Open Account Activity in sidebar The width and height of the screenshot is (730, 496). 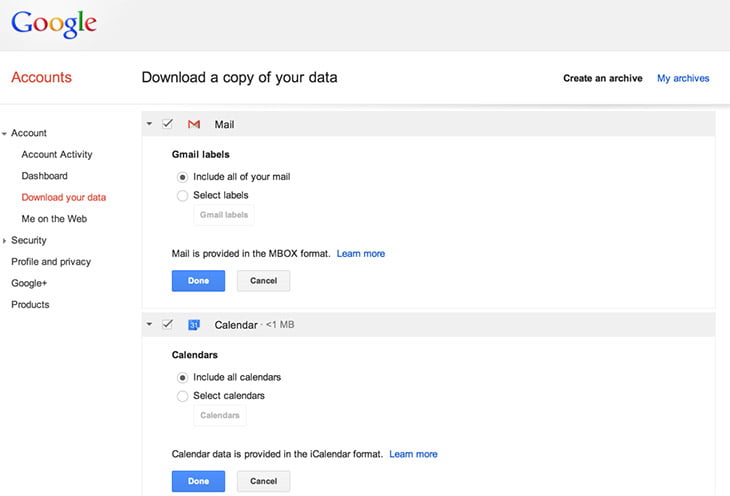[57, 154]
